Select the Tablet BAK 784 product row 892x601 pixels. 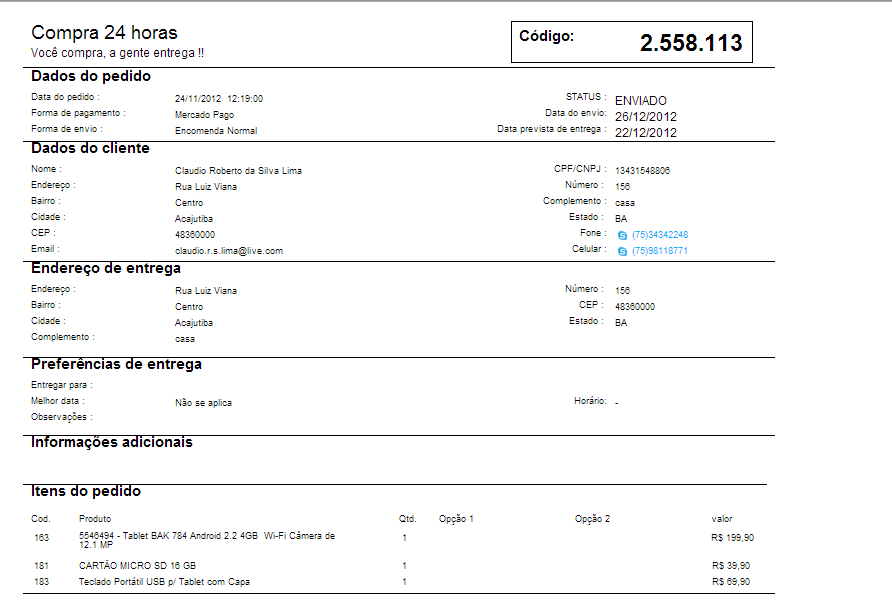pos(394,540)
